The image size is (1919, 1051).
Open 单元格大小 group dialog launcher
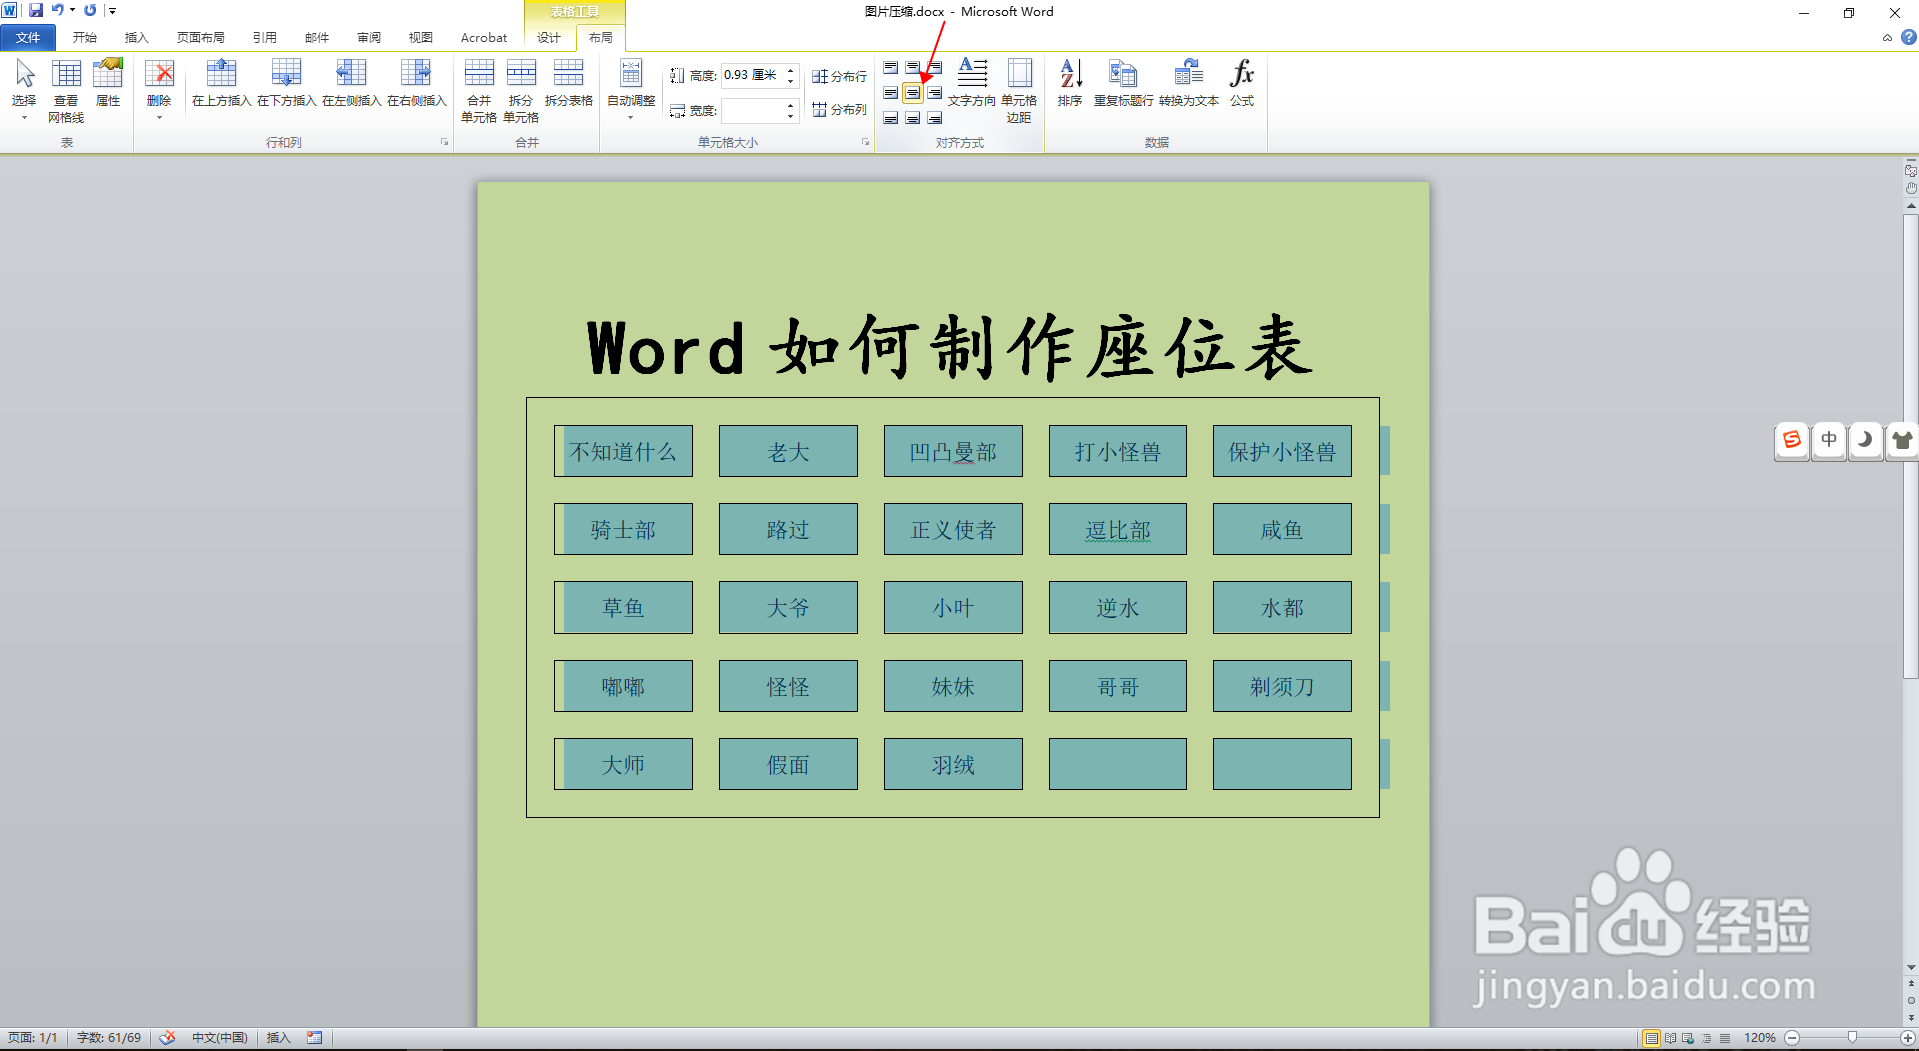[x=866, y=142]
